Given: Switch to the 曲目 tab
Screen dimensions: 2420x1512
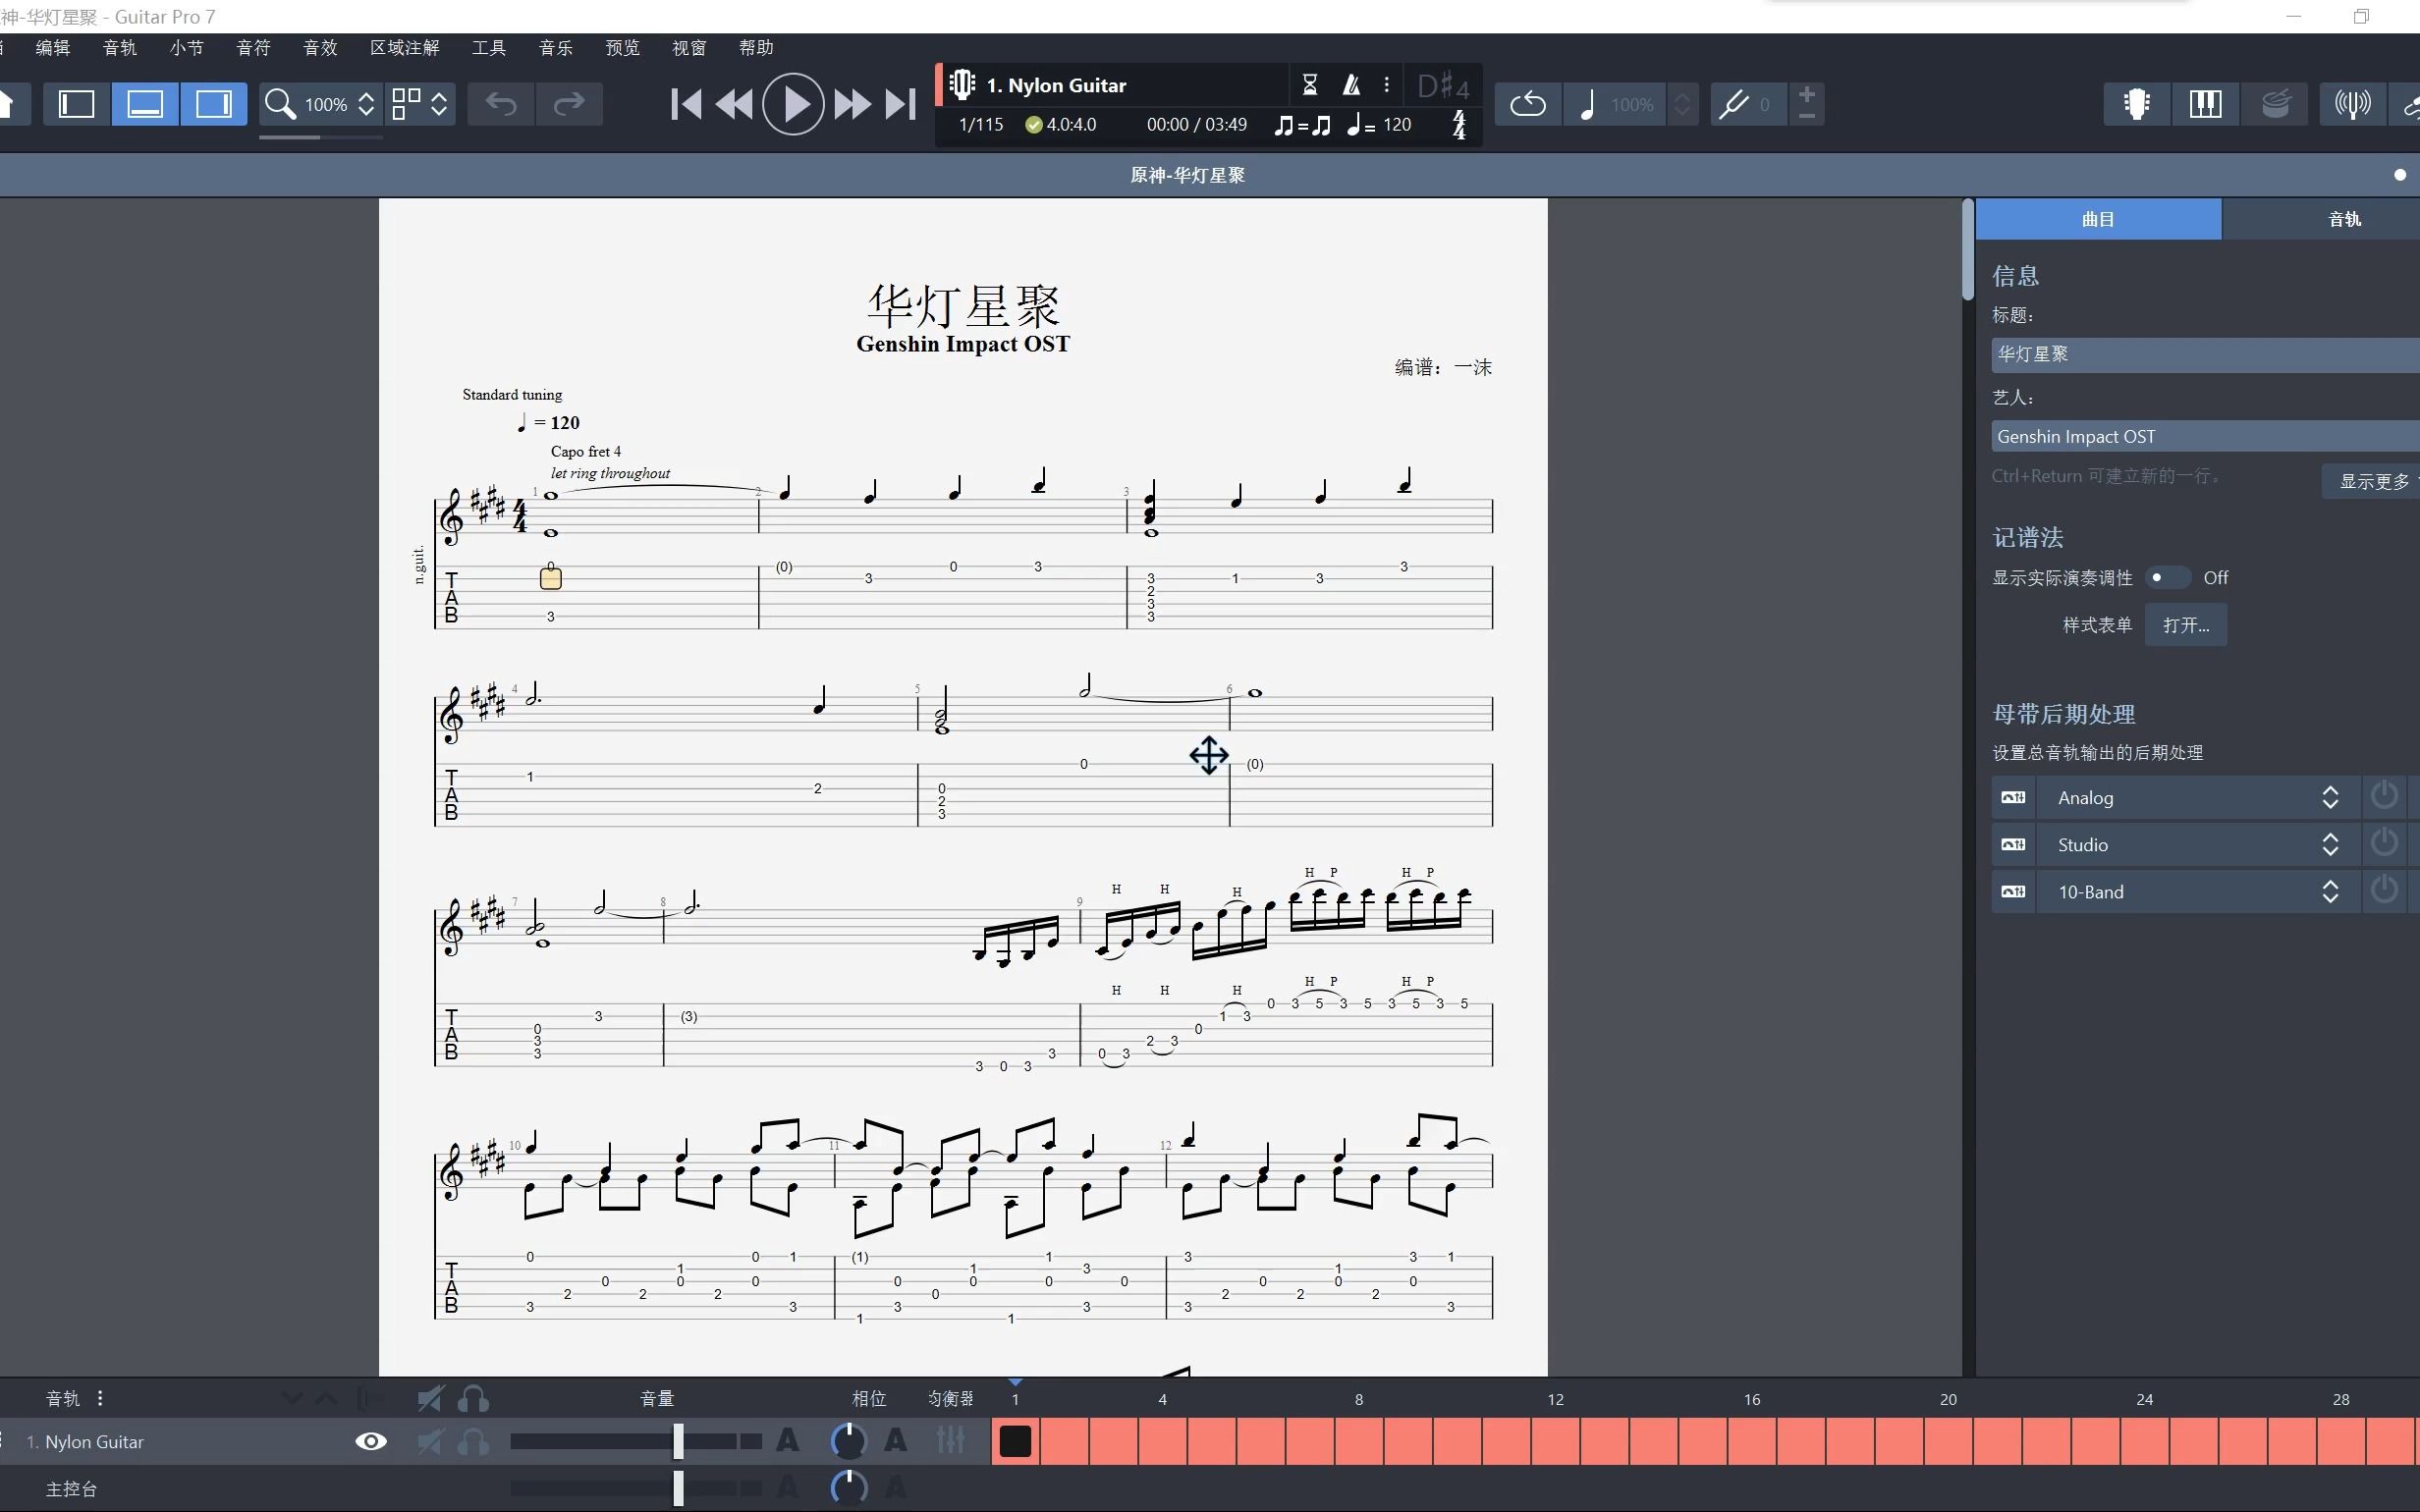Looking at the screenshot, I should 2098,219.
